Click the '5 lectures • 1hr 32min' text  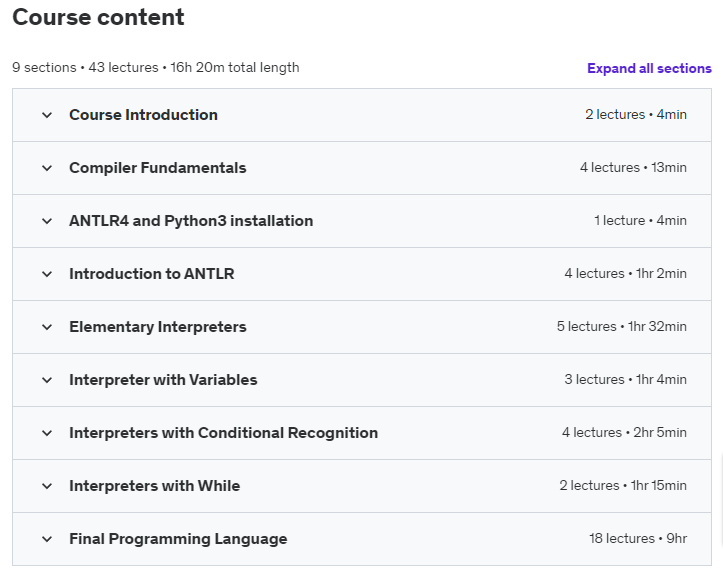coord(622,327)
